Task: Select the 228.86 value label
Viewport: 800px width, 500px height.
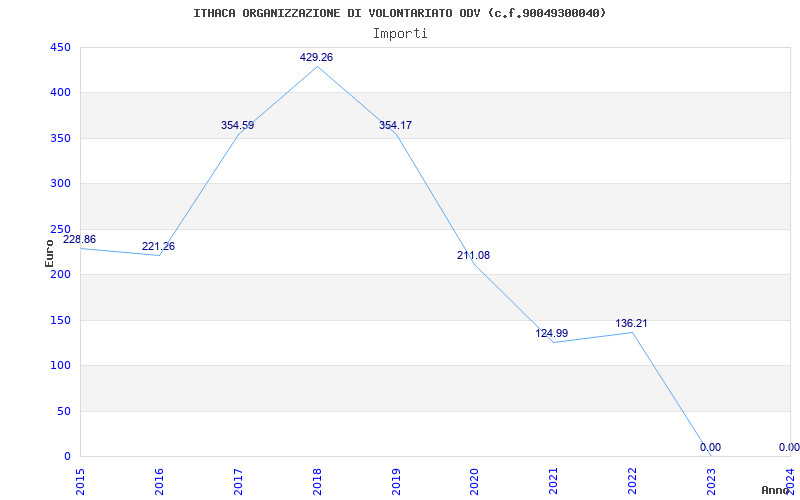Action: (79, 239)
